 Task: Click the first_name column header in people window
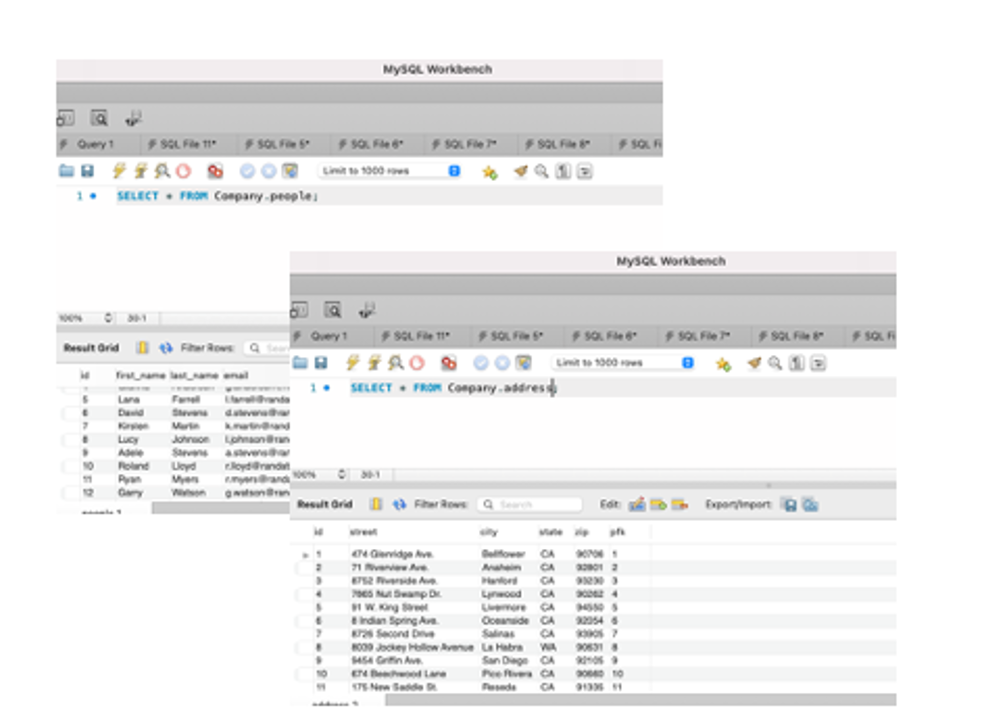(140, 376)
